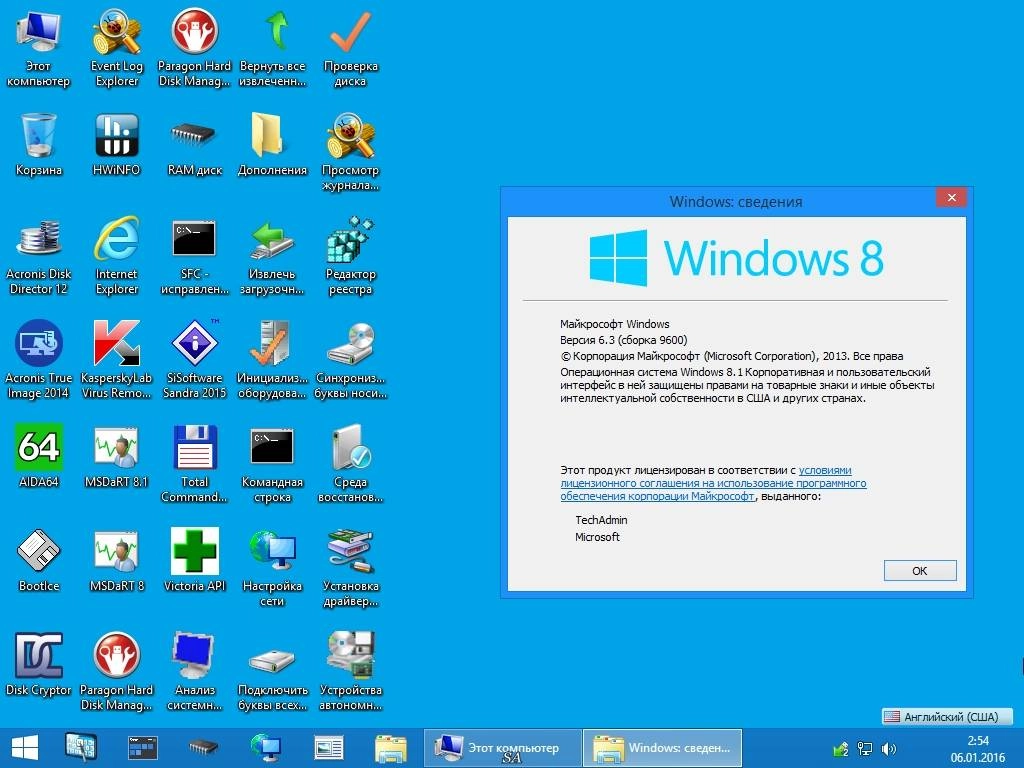Screen dimensions: 1024x768
Task: Click the TechAdmin licensee name
Action: click(x=601, y=520)
